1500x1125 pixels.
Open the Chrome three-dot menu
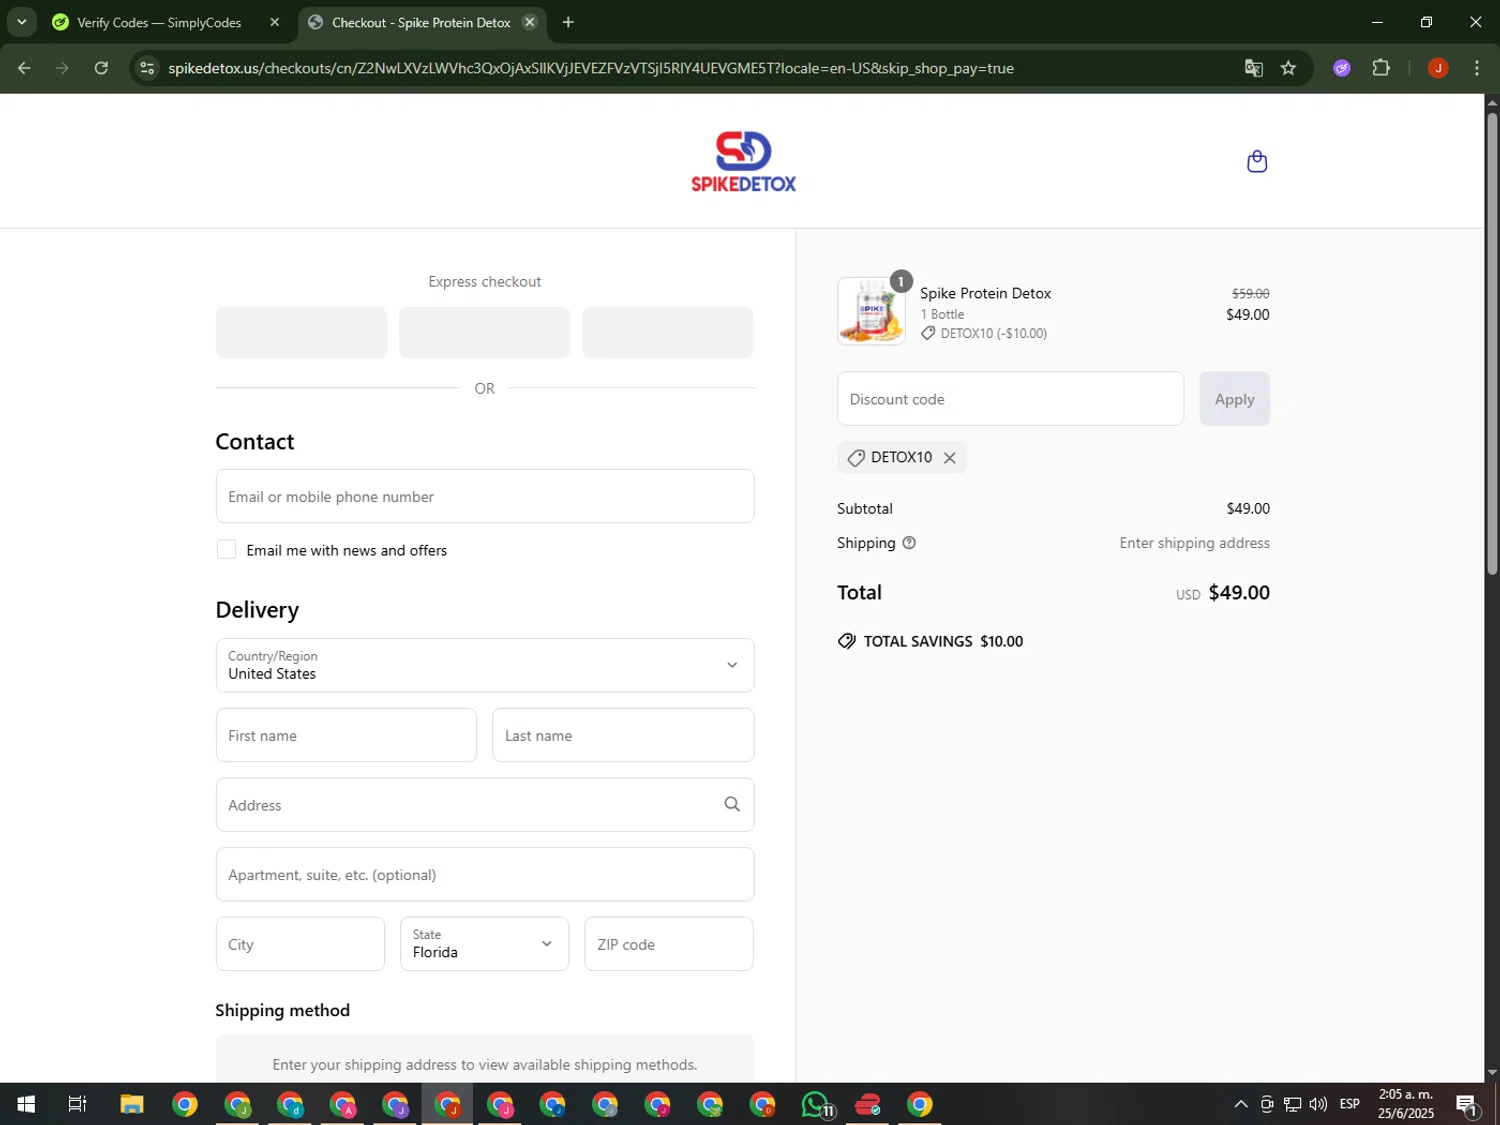1477,68
